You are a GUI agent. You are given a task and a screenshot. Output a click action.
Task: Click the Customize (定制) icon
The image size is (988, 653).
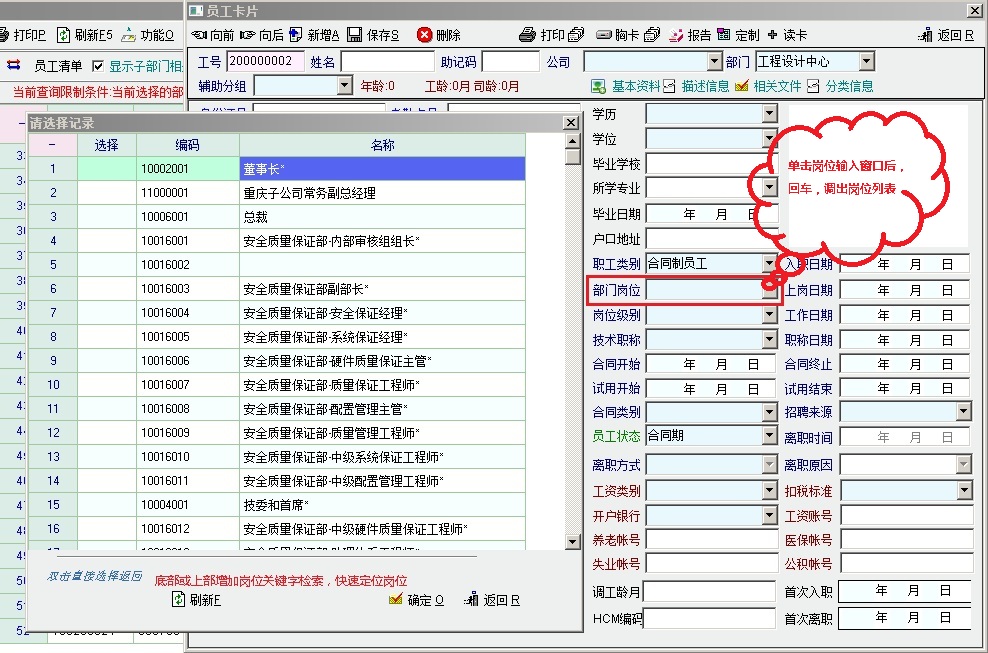coord(724,35)
